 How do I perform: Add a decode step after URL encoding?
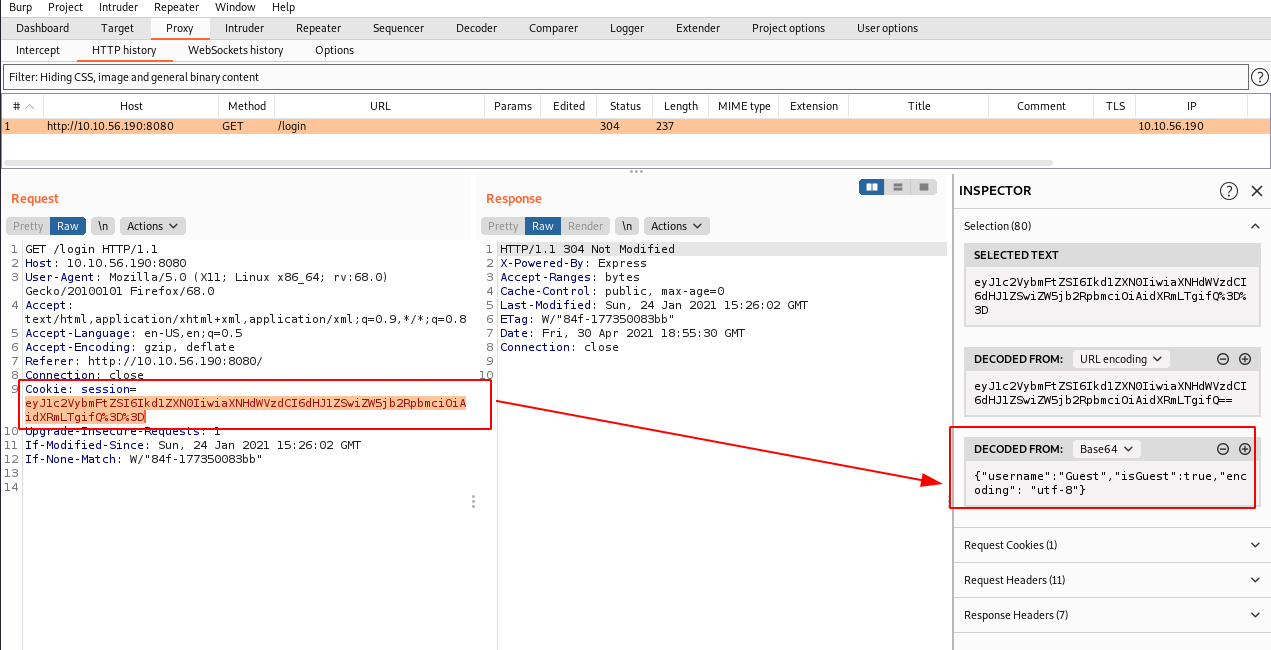pyautogui.click(x=1245, y=359)
